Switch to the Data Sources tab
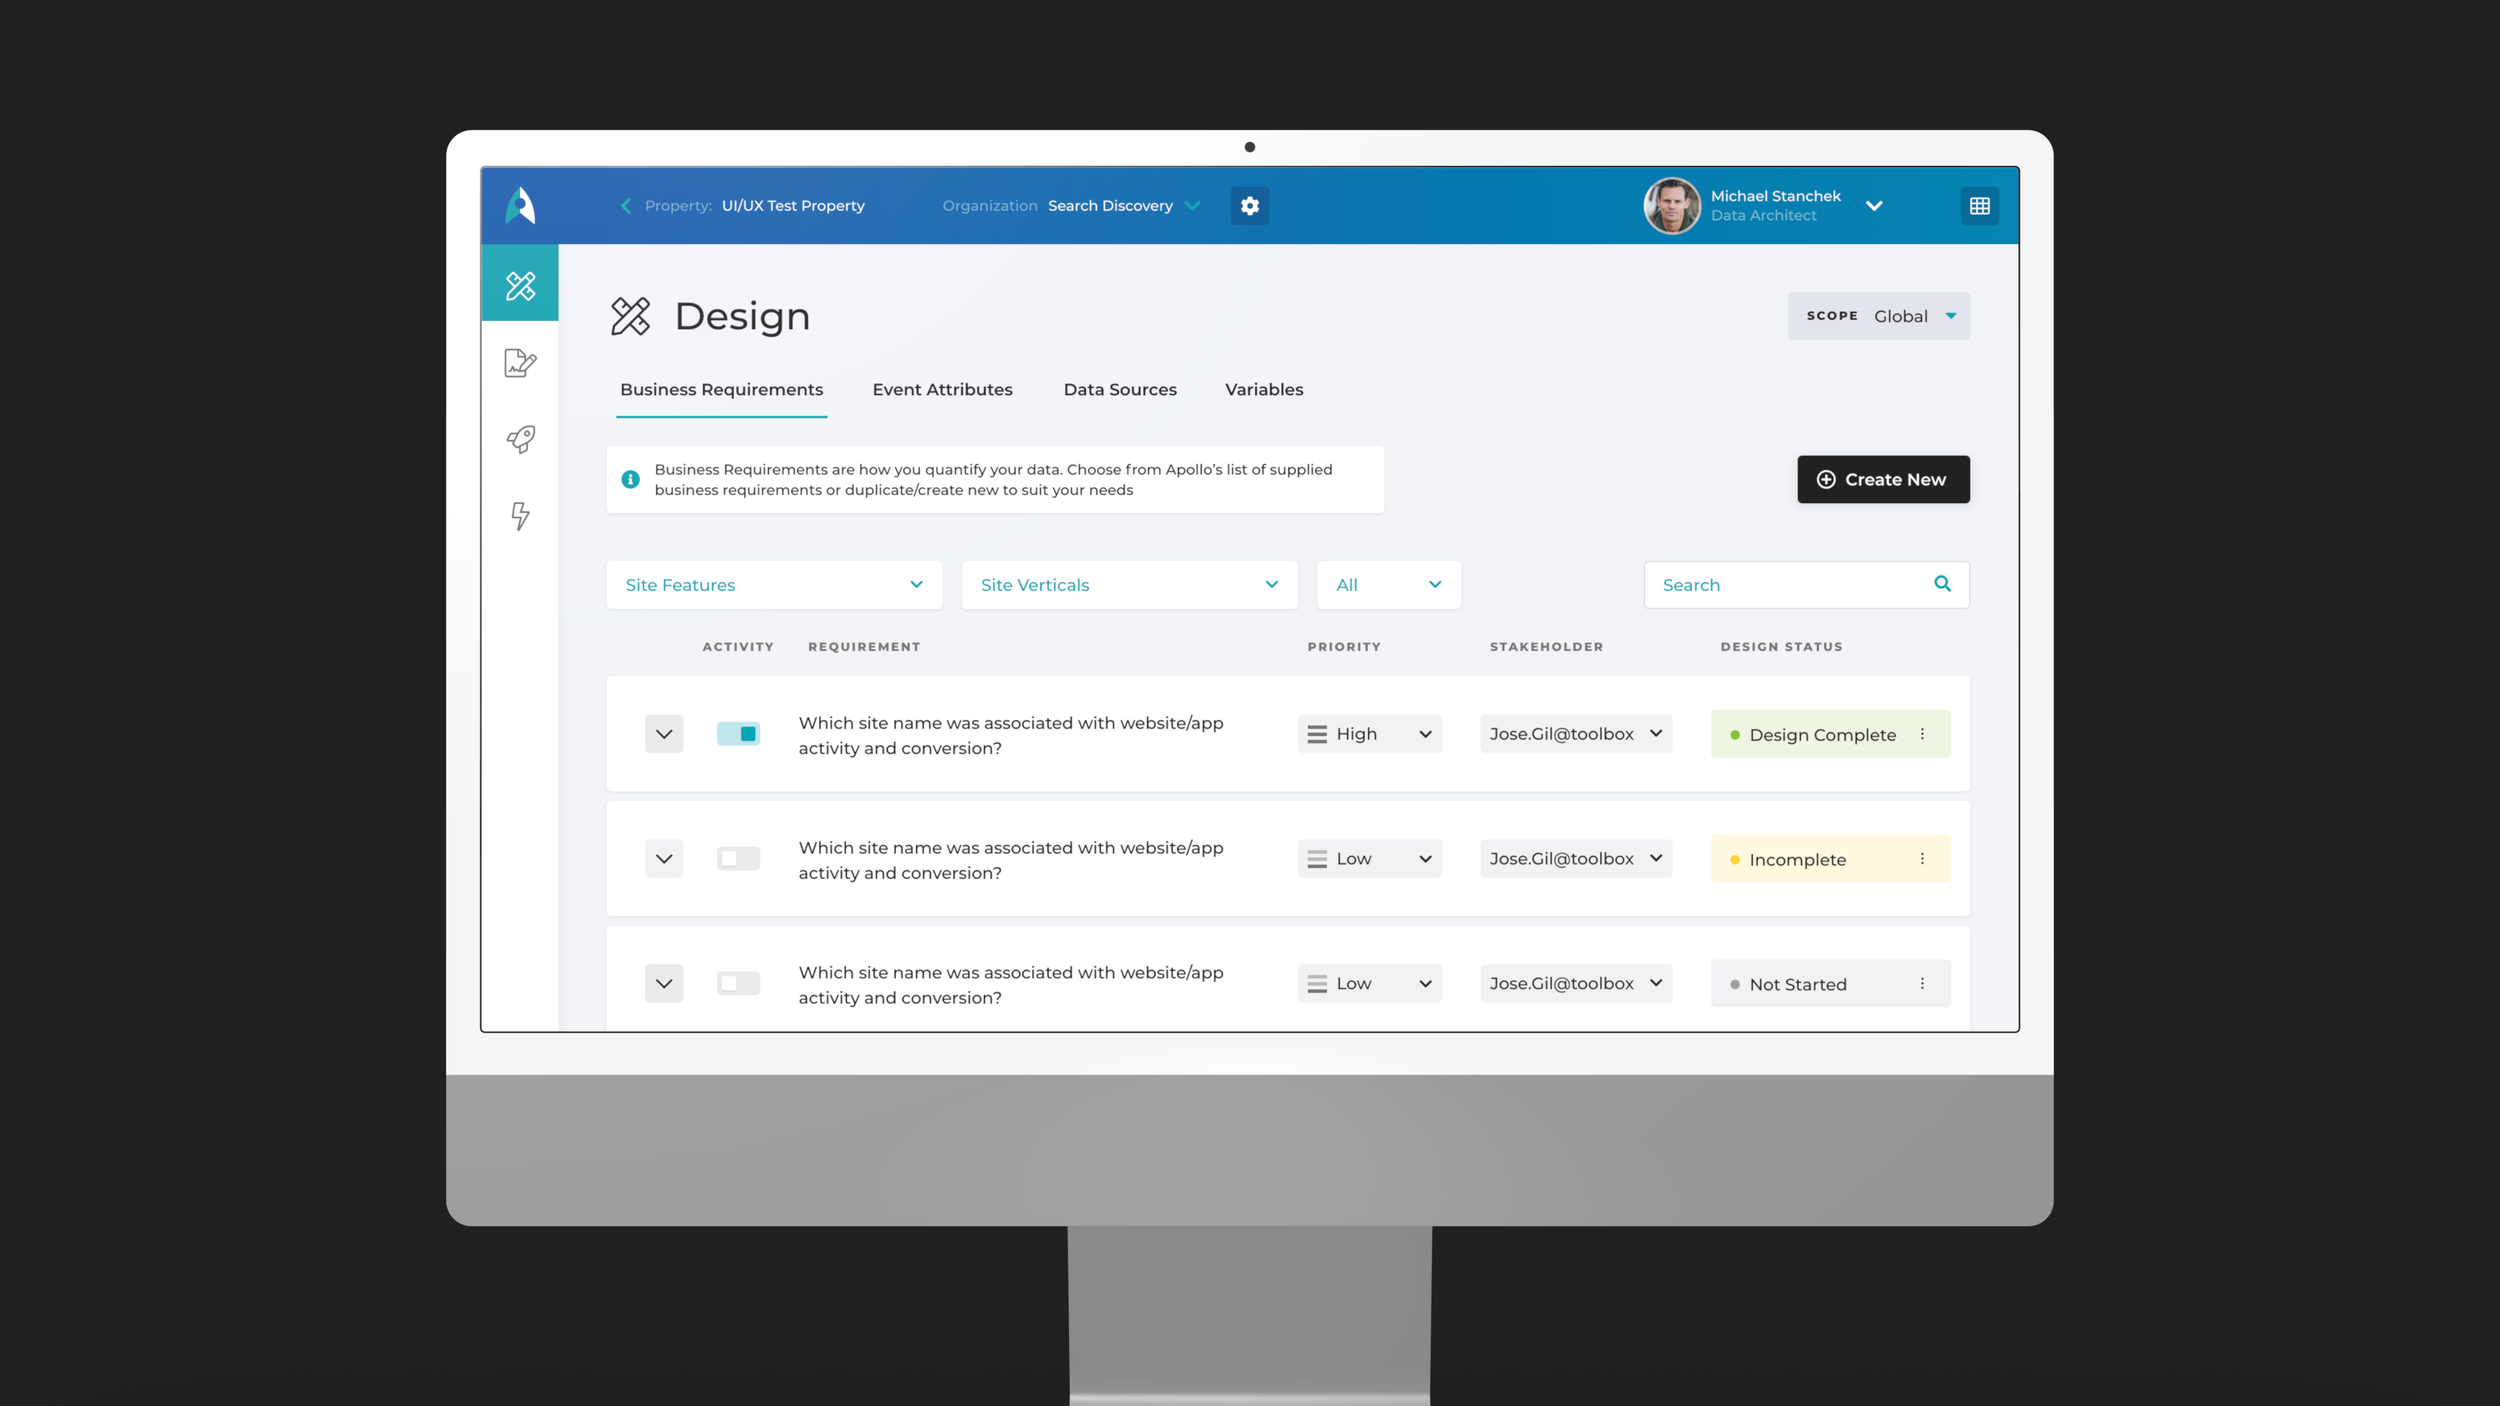 pos(1120,390)
